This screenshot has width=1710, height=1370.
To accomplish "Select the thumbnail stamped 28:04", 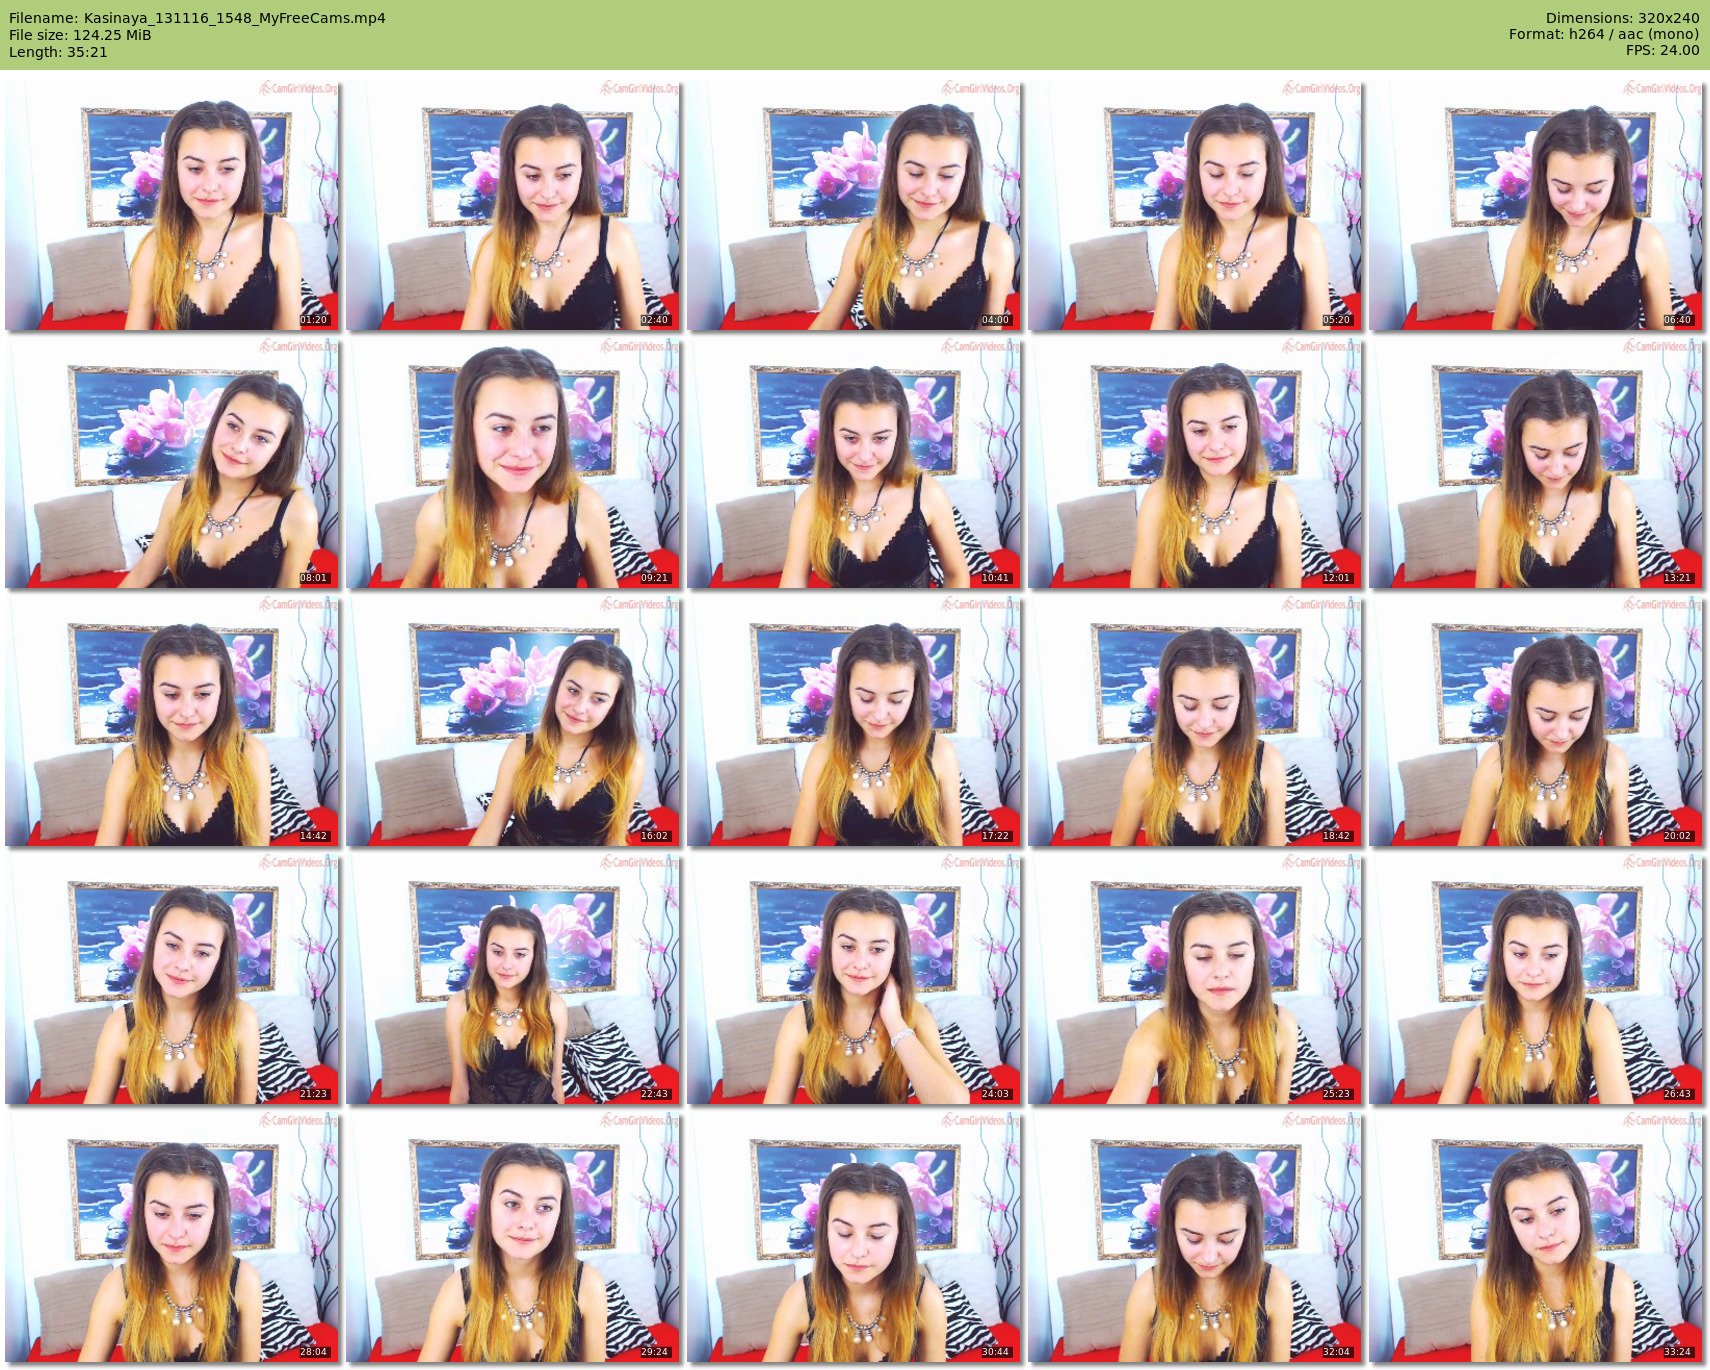I will 172,1237.
